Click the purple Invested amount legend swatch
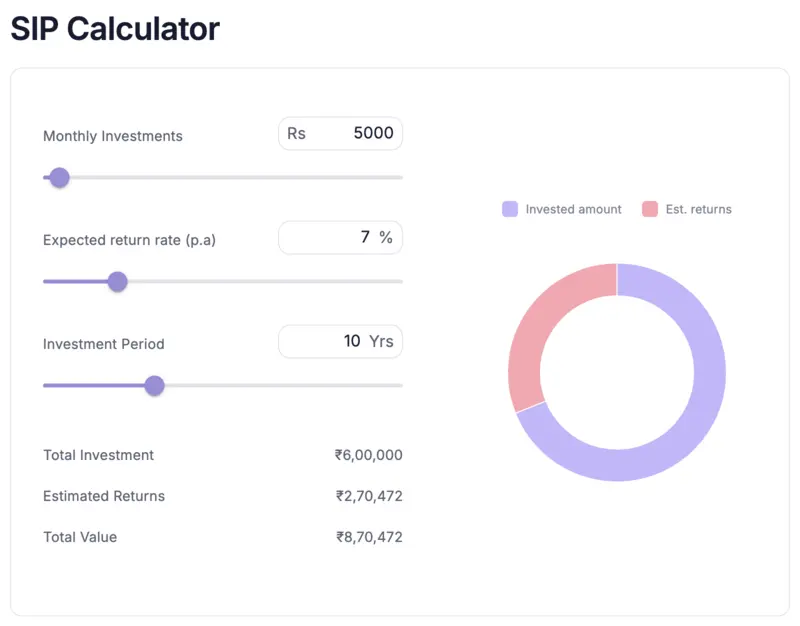This screenshot has height=626, width=800. click(510, 209)
